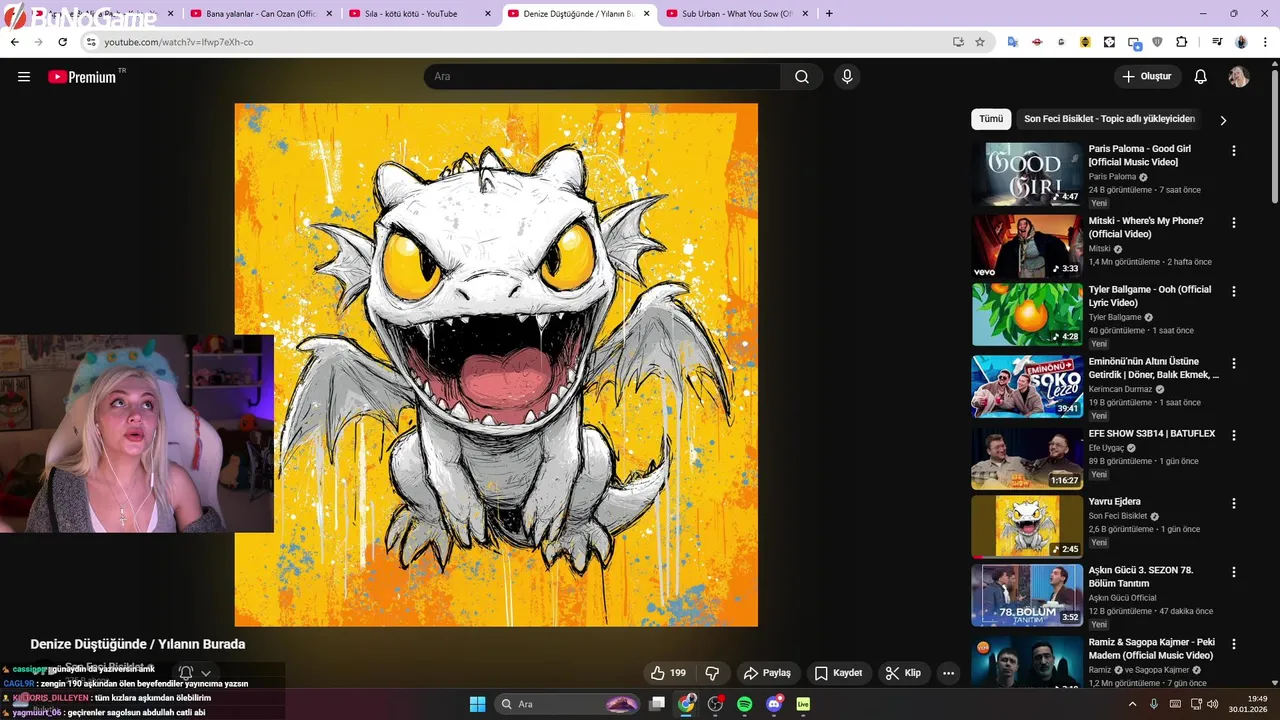This screenshot has width=1280, height=720.
Task: Click the install app icon in address bar
Action: click(958, 42)
